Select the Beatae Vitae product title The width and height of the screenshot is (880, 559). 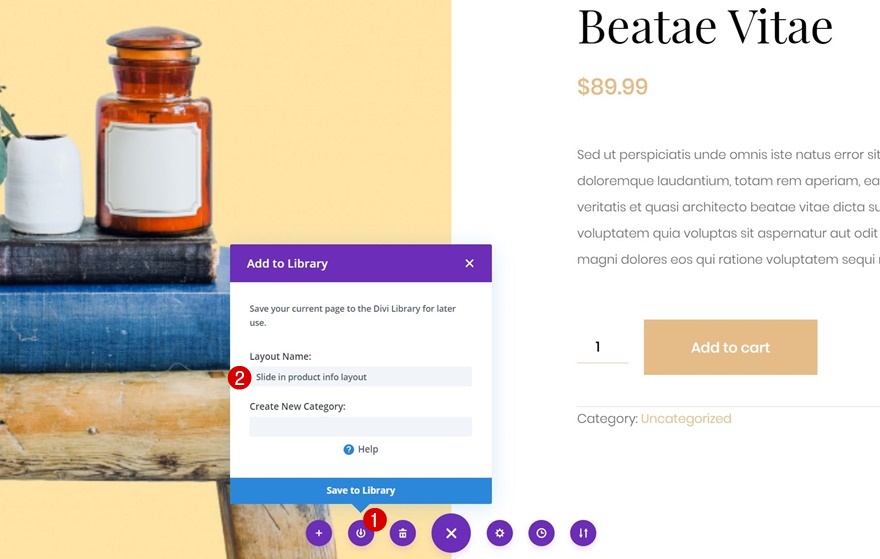(705, 27)
